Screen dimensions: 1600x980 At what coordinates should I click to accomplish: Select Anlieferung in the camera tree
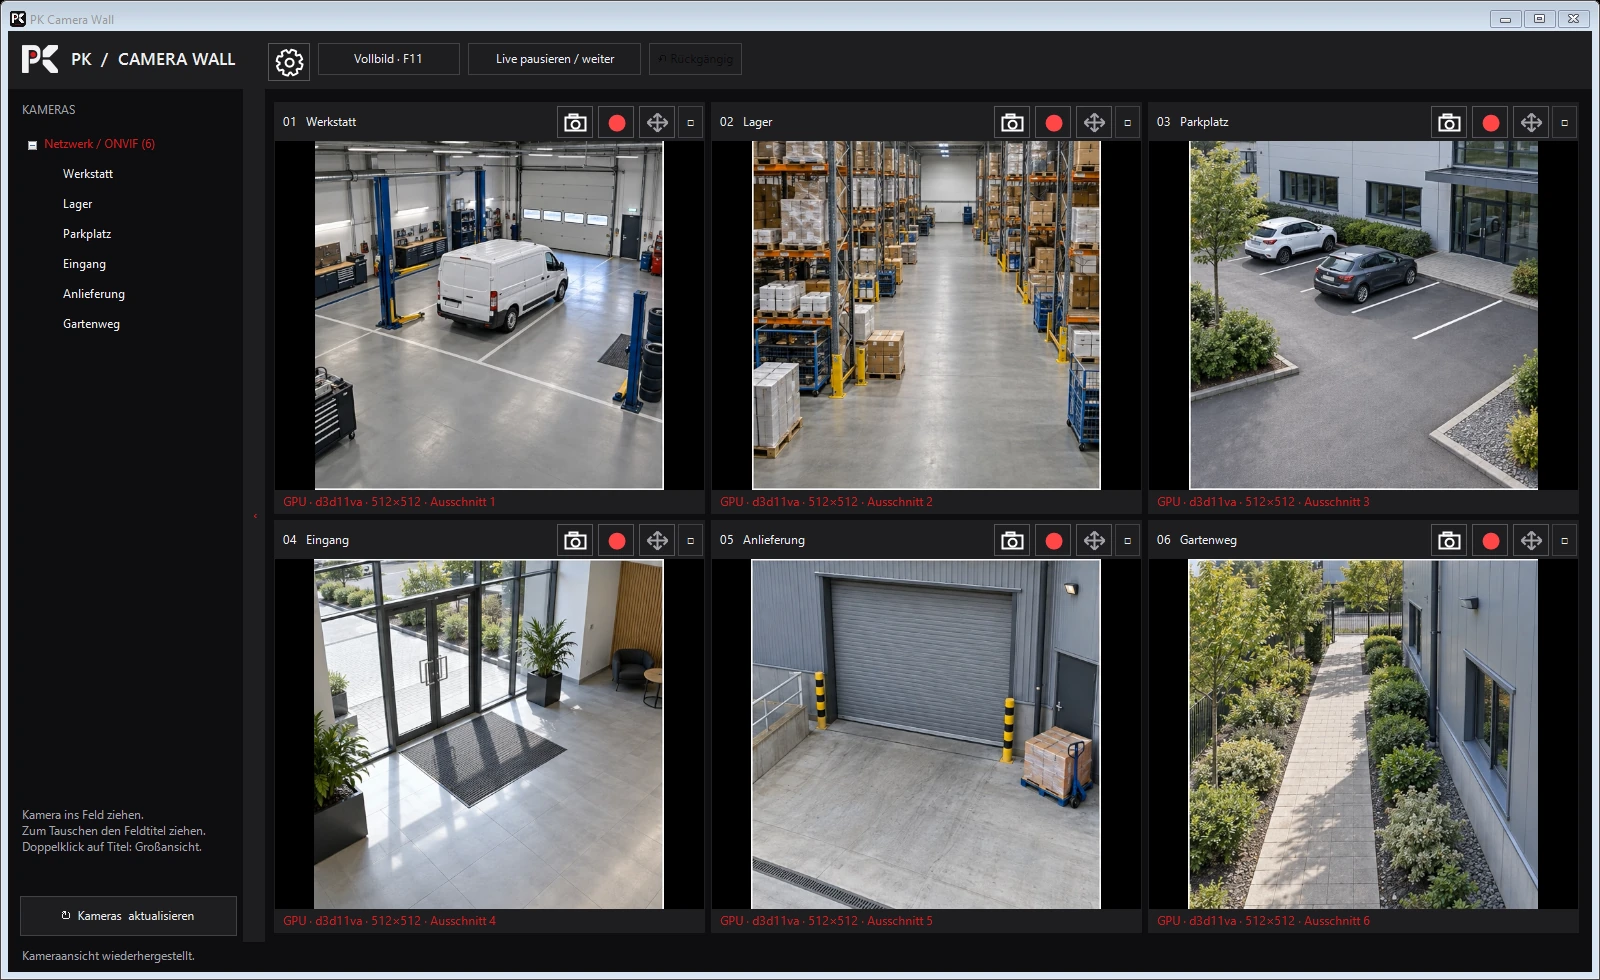pyautogui.click(x=94, y=294)
